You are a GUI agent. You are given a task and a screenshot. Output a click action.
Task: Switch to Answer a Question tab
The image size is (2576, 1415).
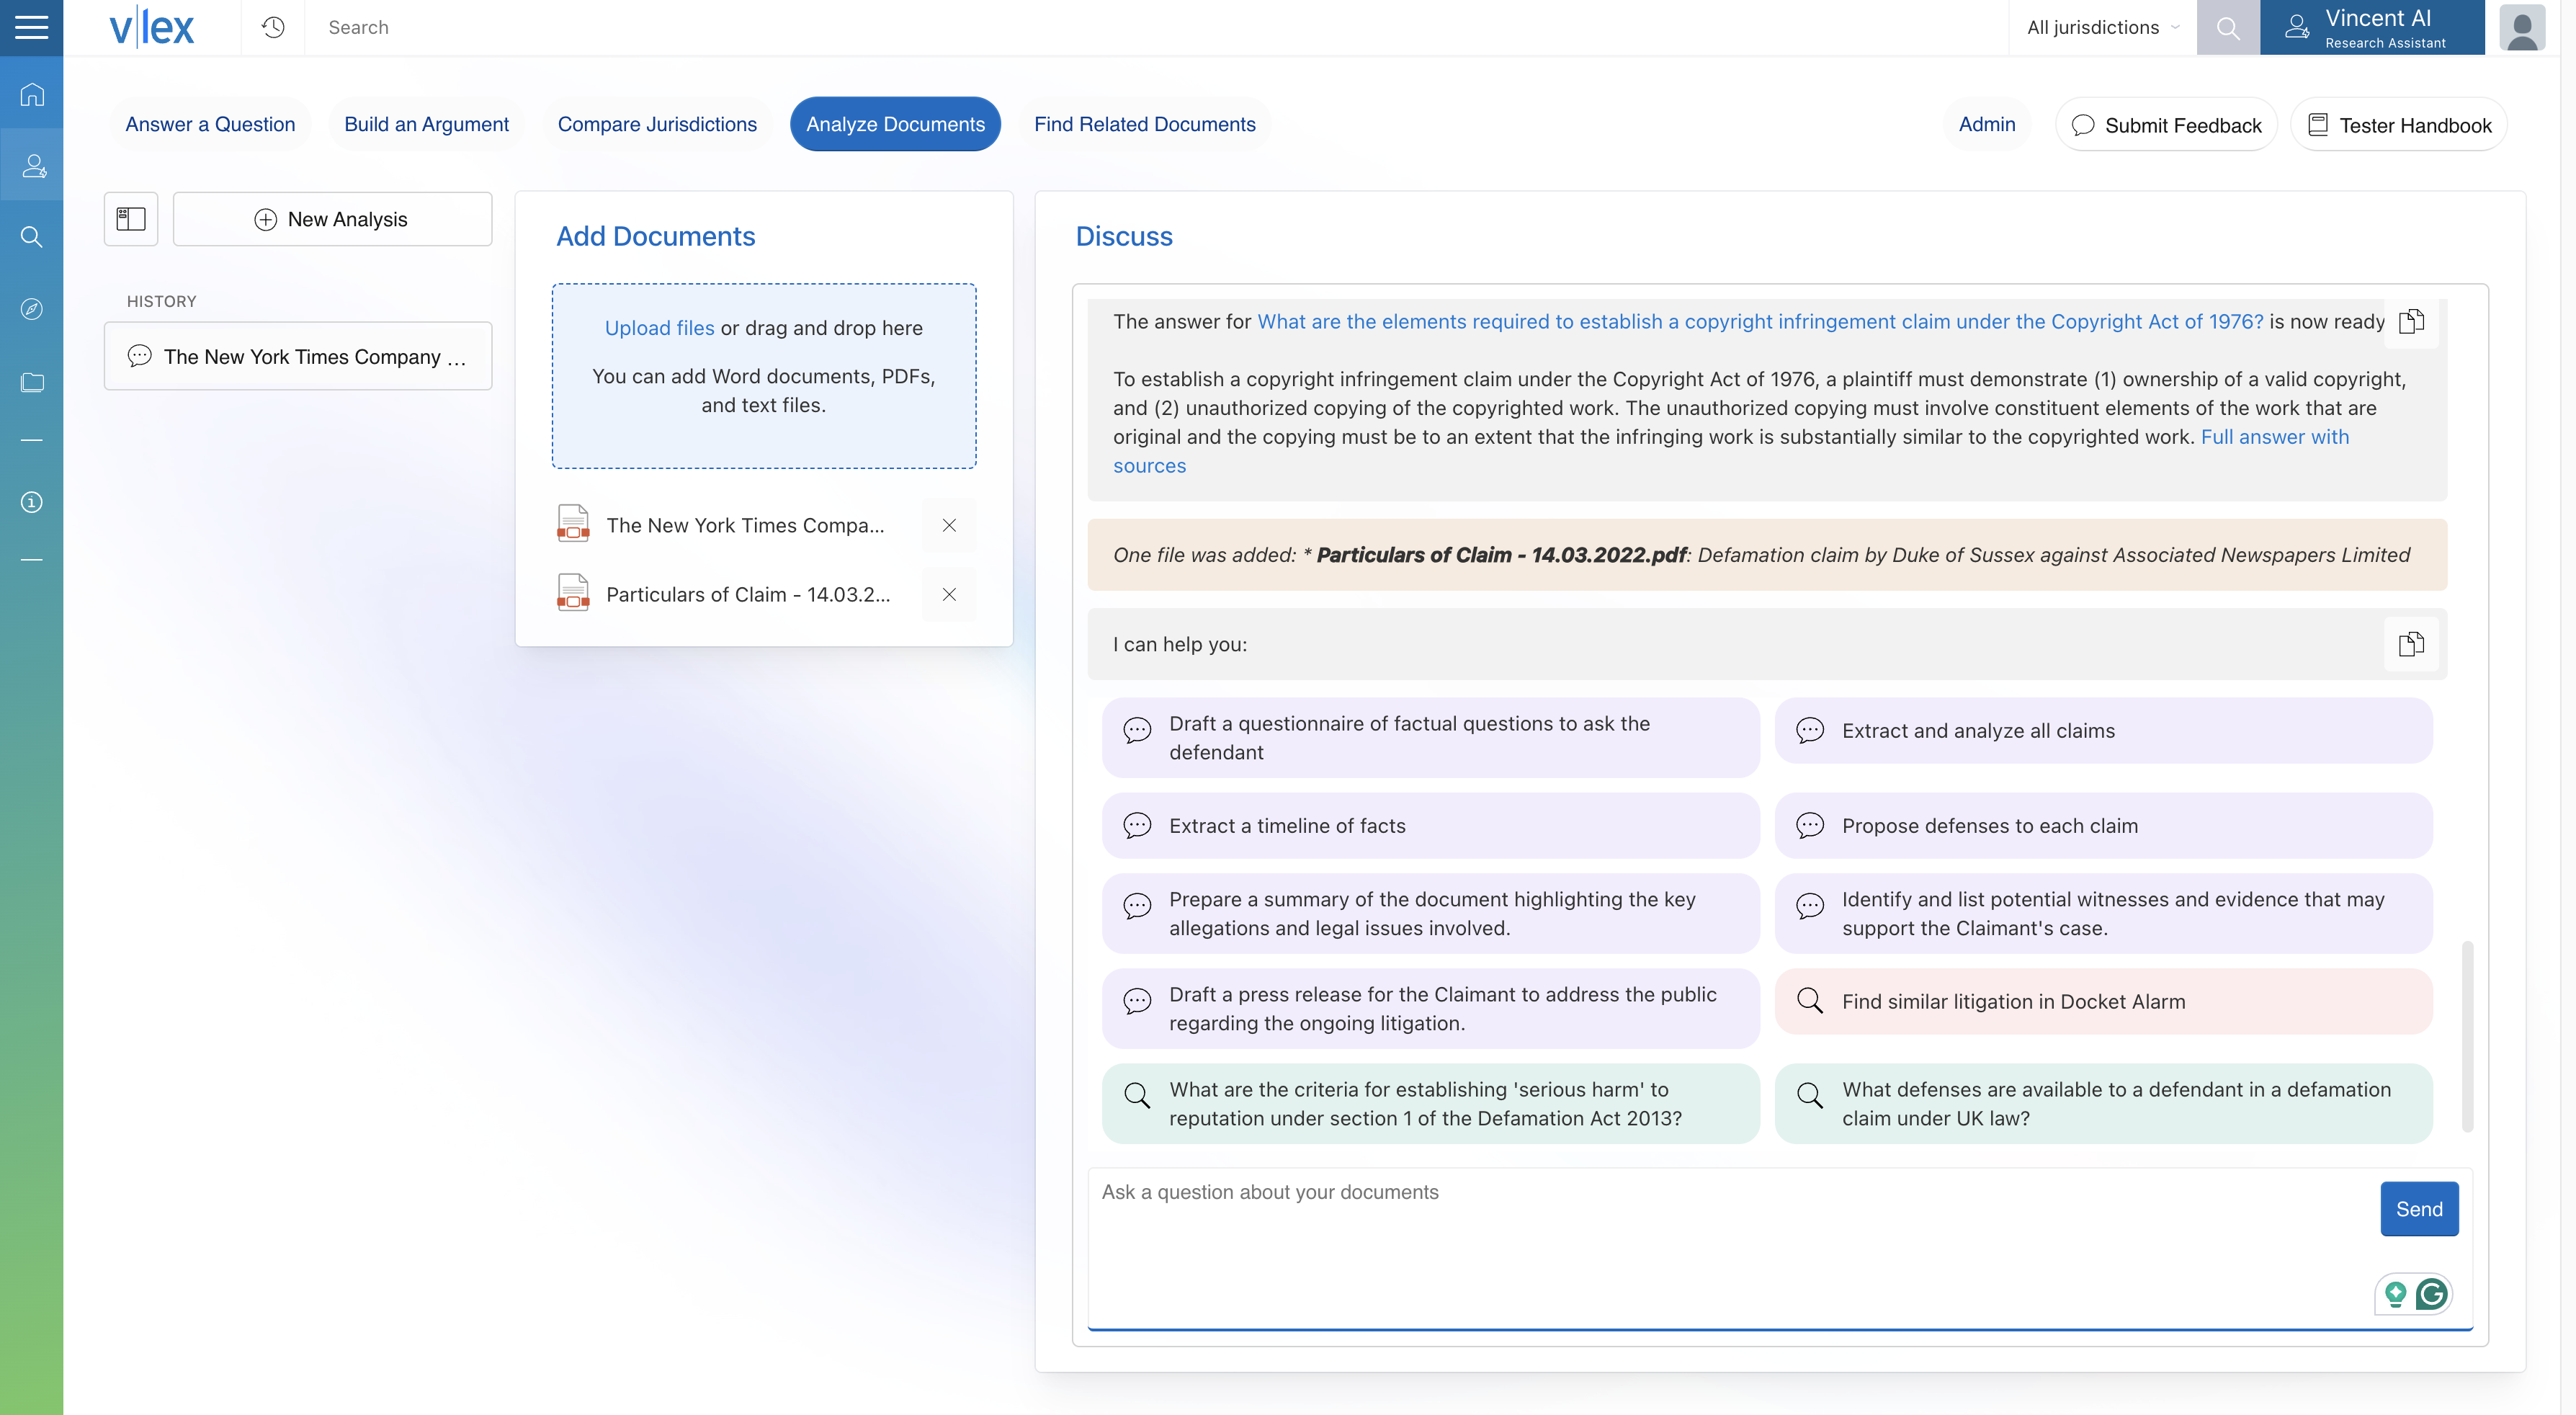tap(210, 124)
